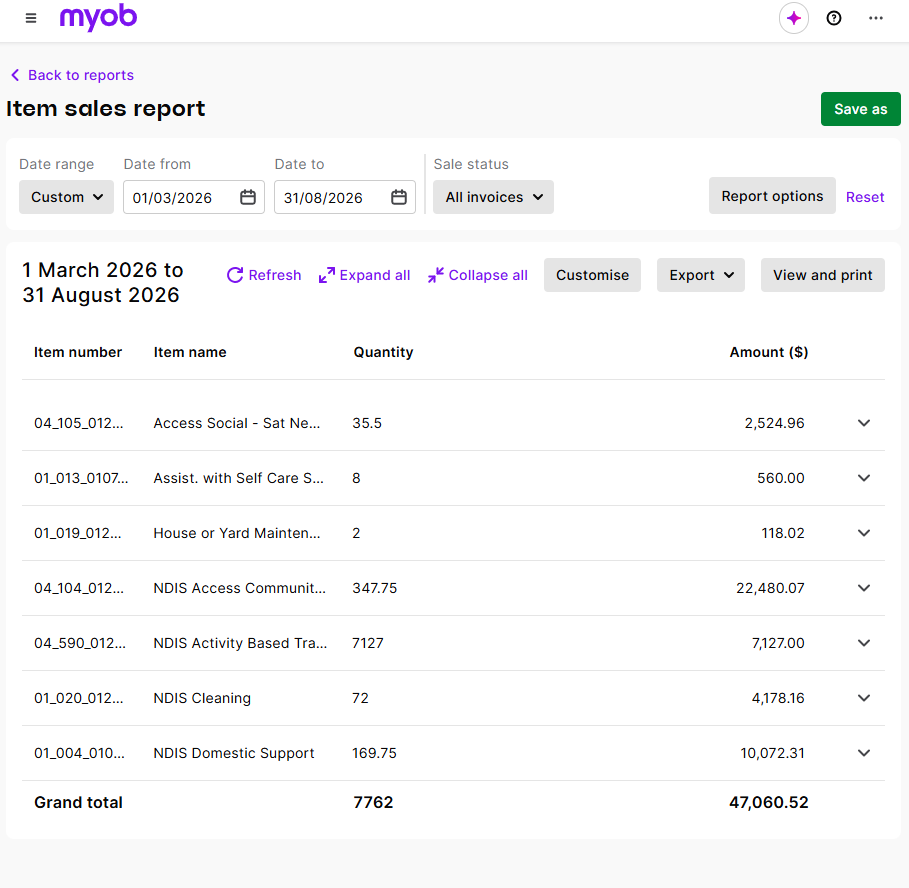Select item number 04_590_012...

(x=80, y=643)
